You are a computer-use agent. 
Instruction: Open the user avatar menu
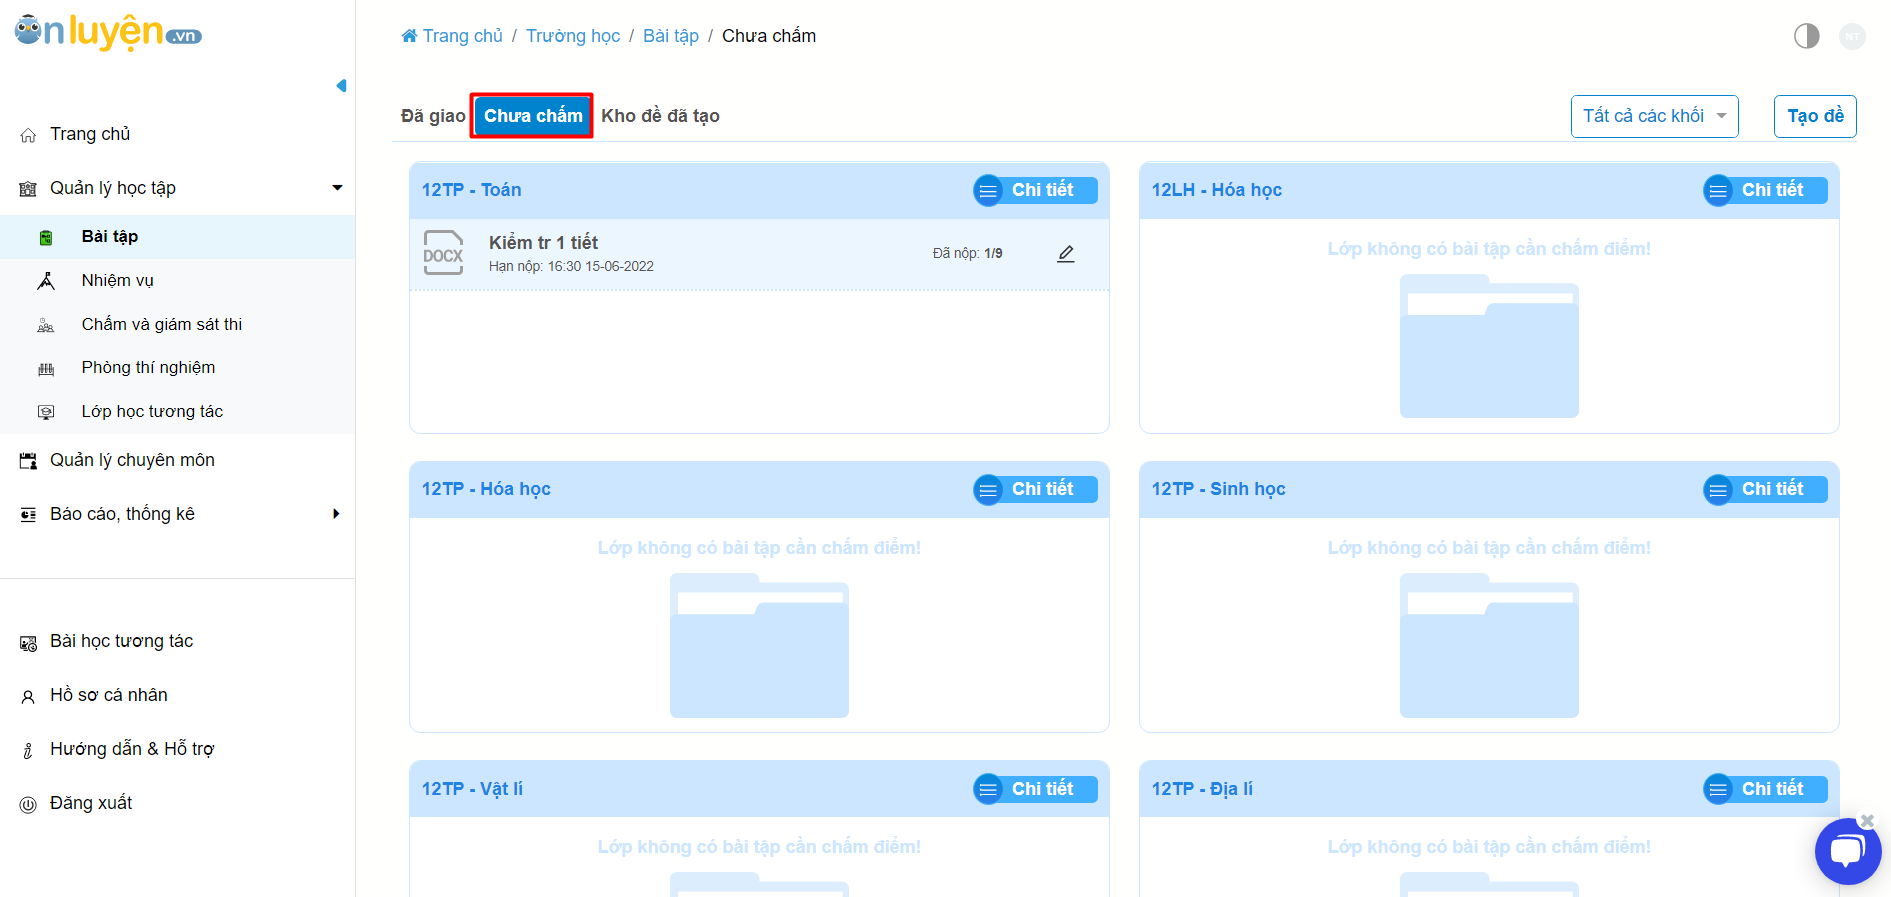[x=1853, y=36]
